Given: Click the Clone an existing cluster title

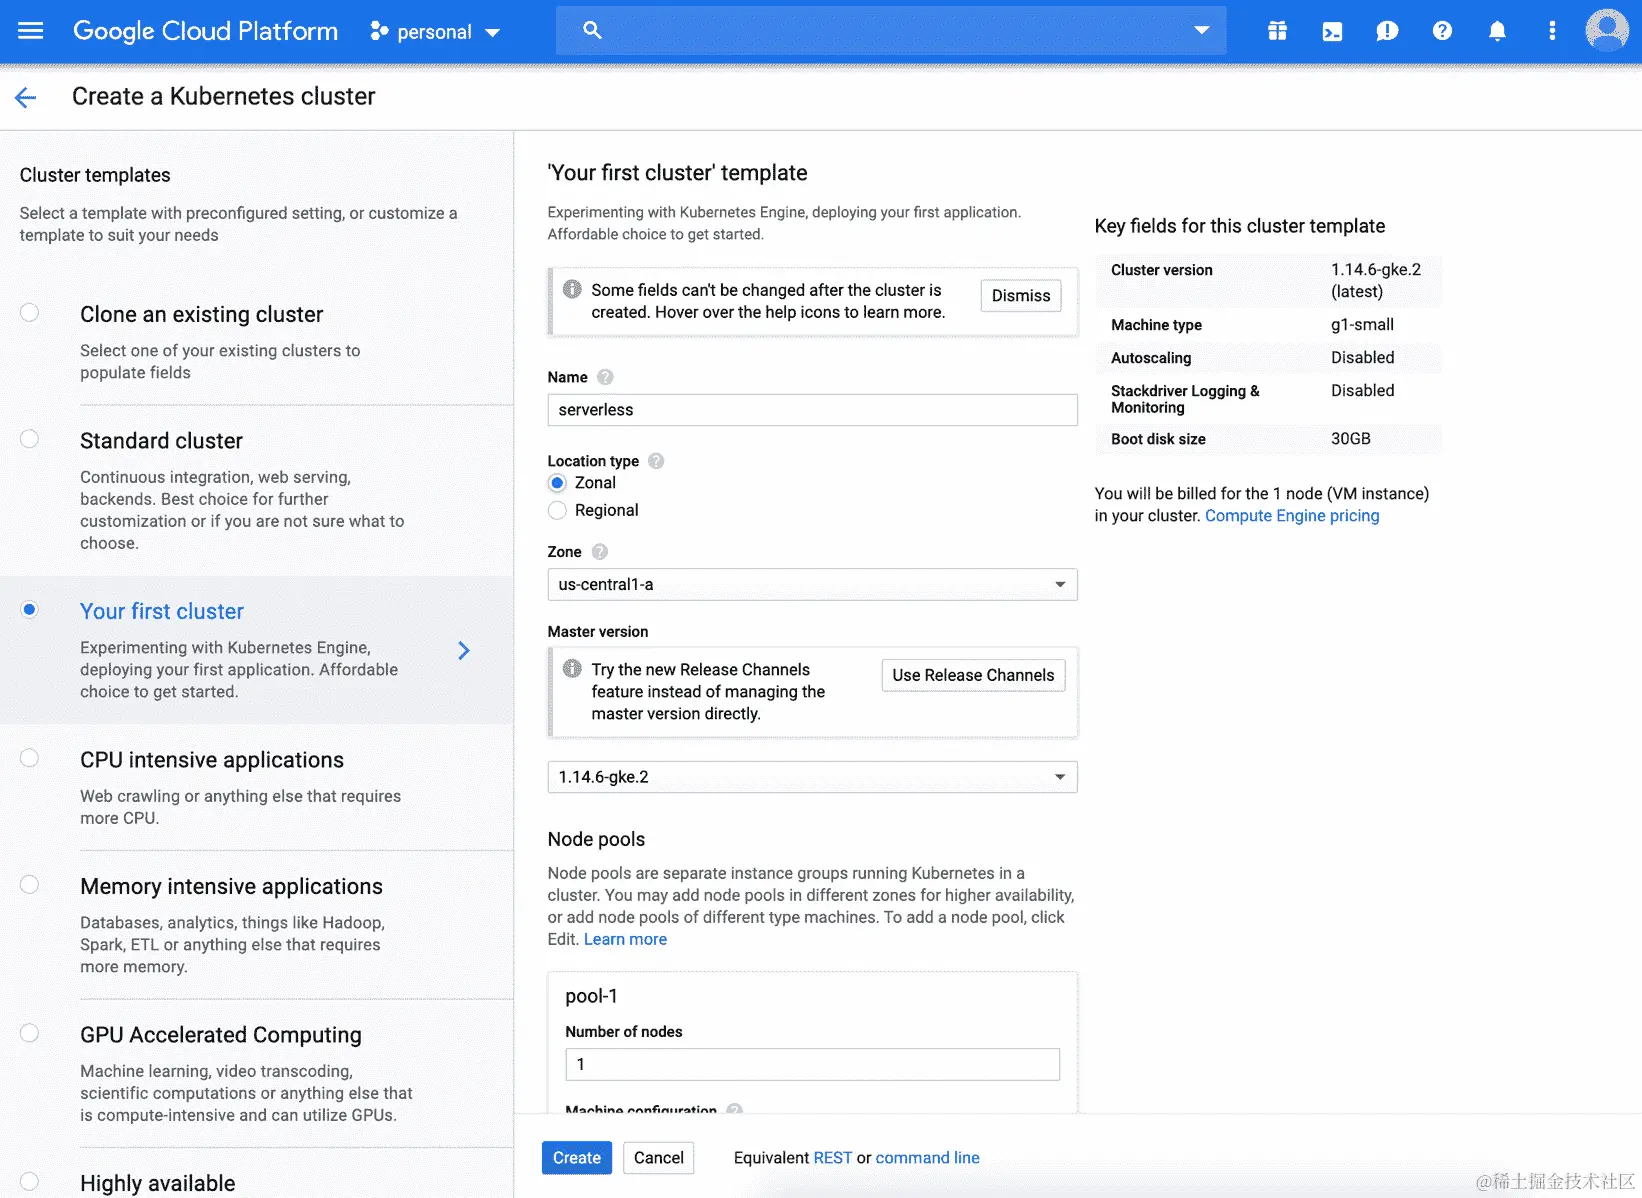Looking at the screenshot, I should (202, 315).
